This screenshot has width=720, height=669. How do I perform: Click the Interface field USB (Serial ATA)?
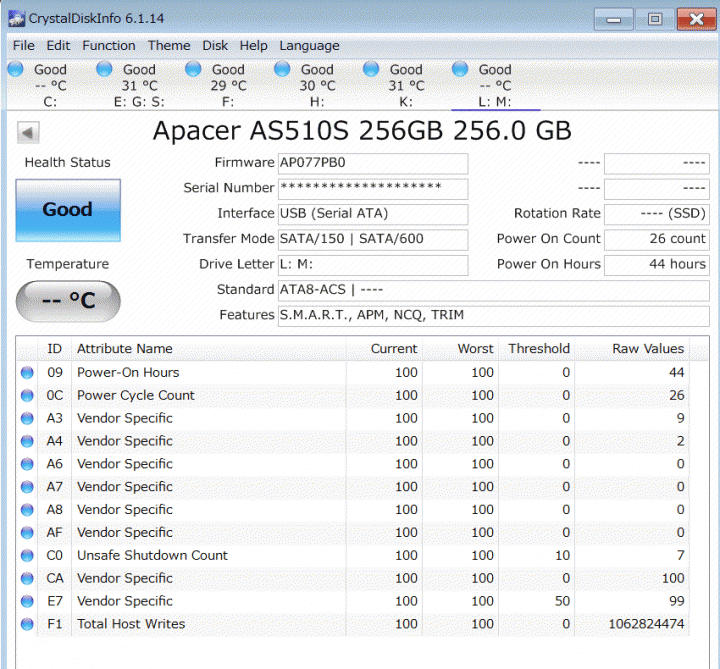(373, 214)
